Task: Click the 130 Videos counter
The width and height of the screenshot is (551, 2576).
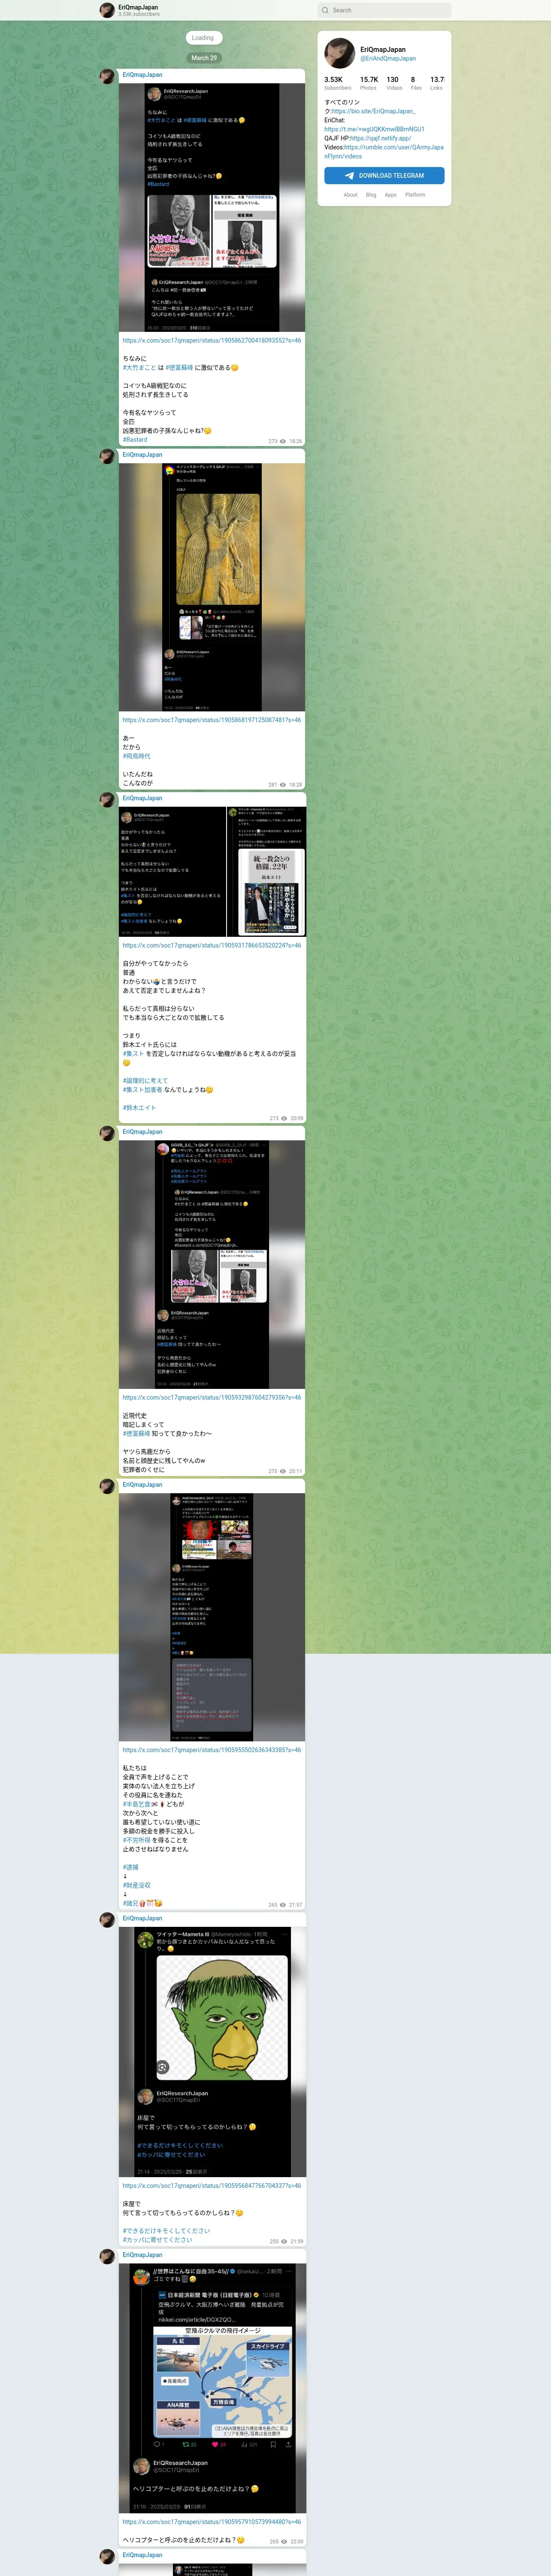Action: coord(394,83)
